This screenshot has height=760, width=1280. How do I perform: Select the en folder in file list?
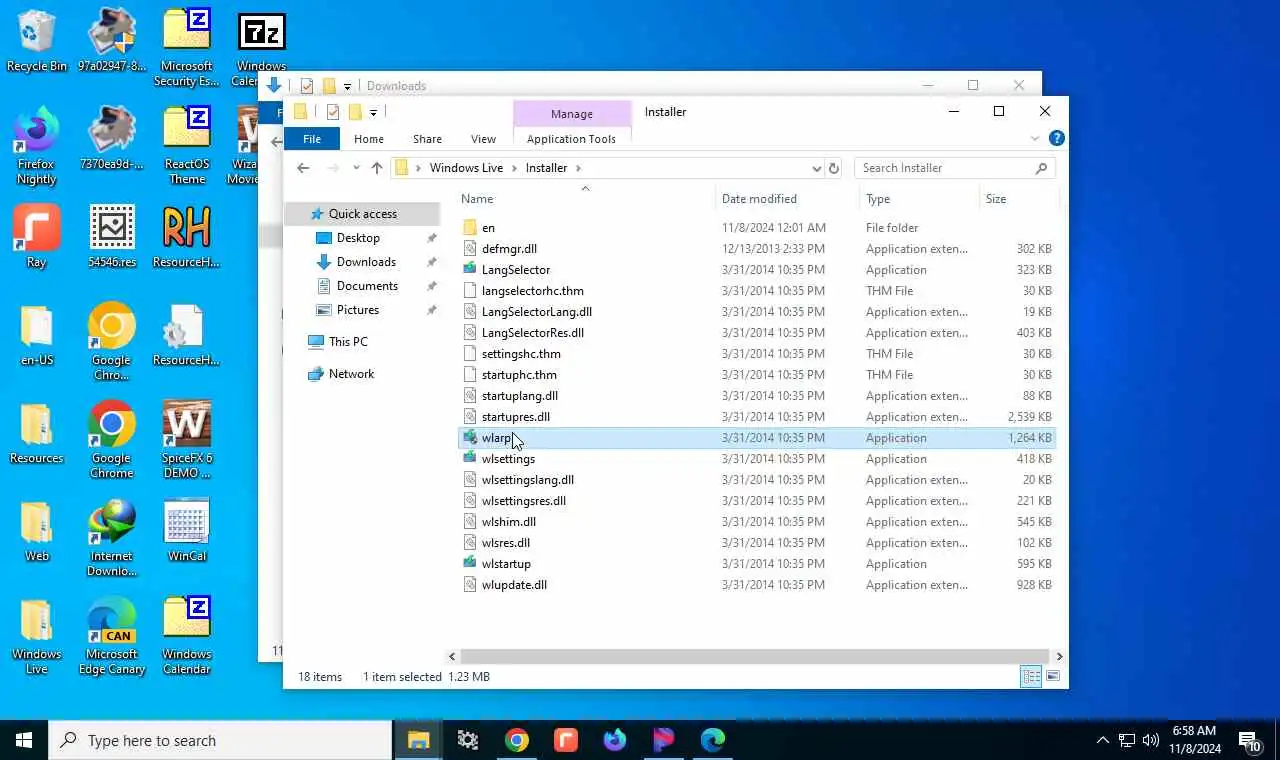[757, 228]
